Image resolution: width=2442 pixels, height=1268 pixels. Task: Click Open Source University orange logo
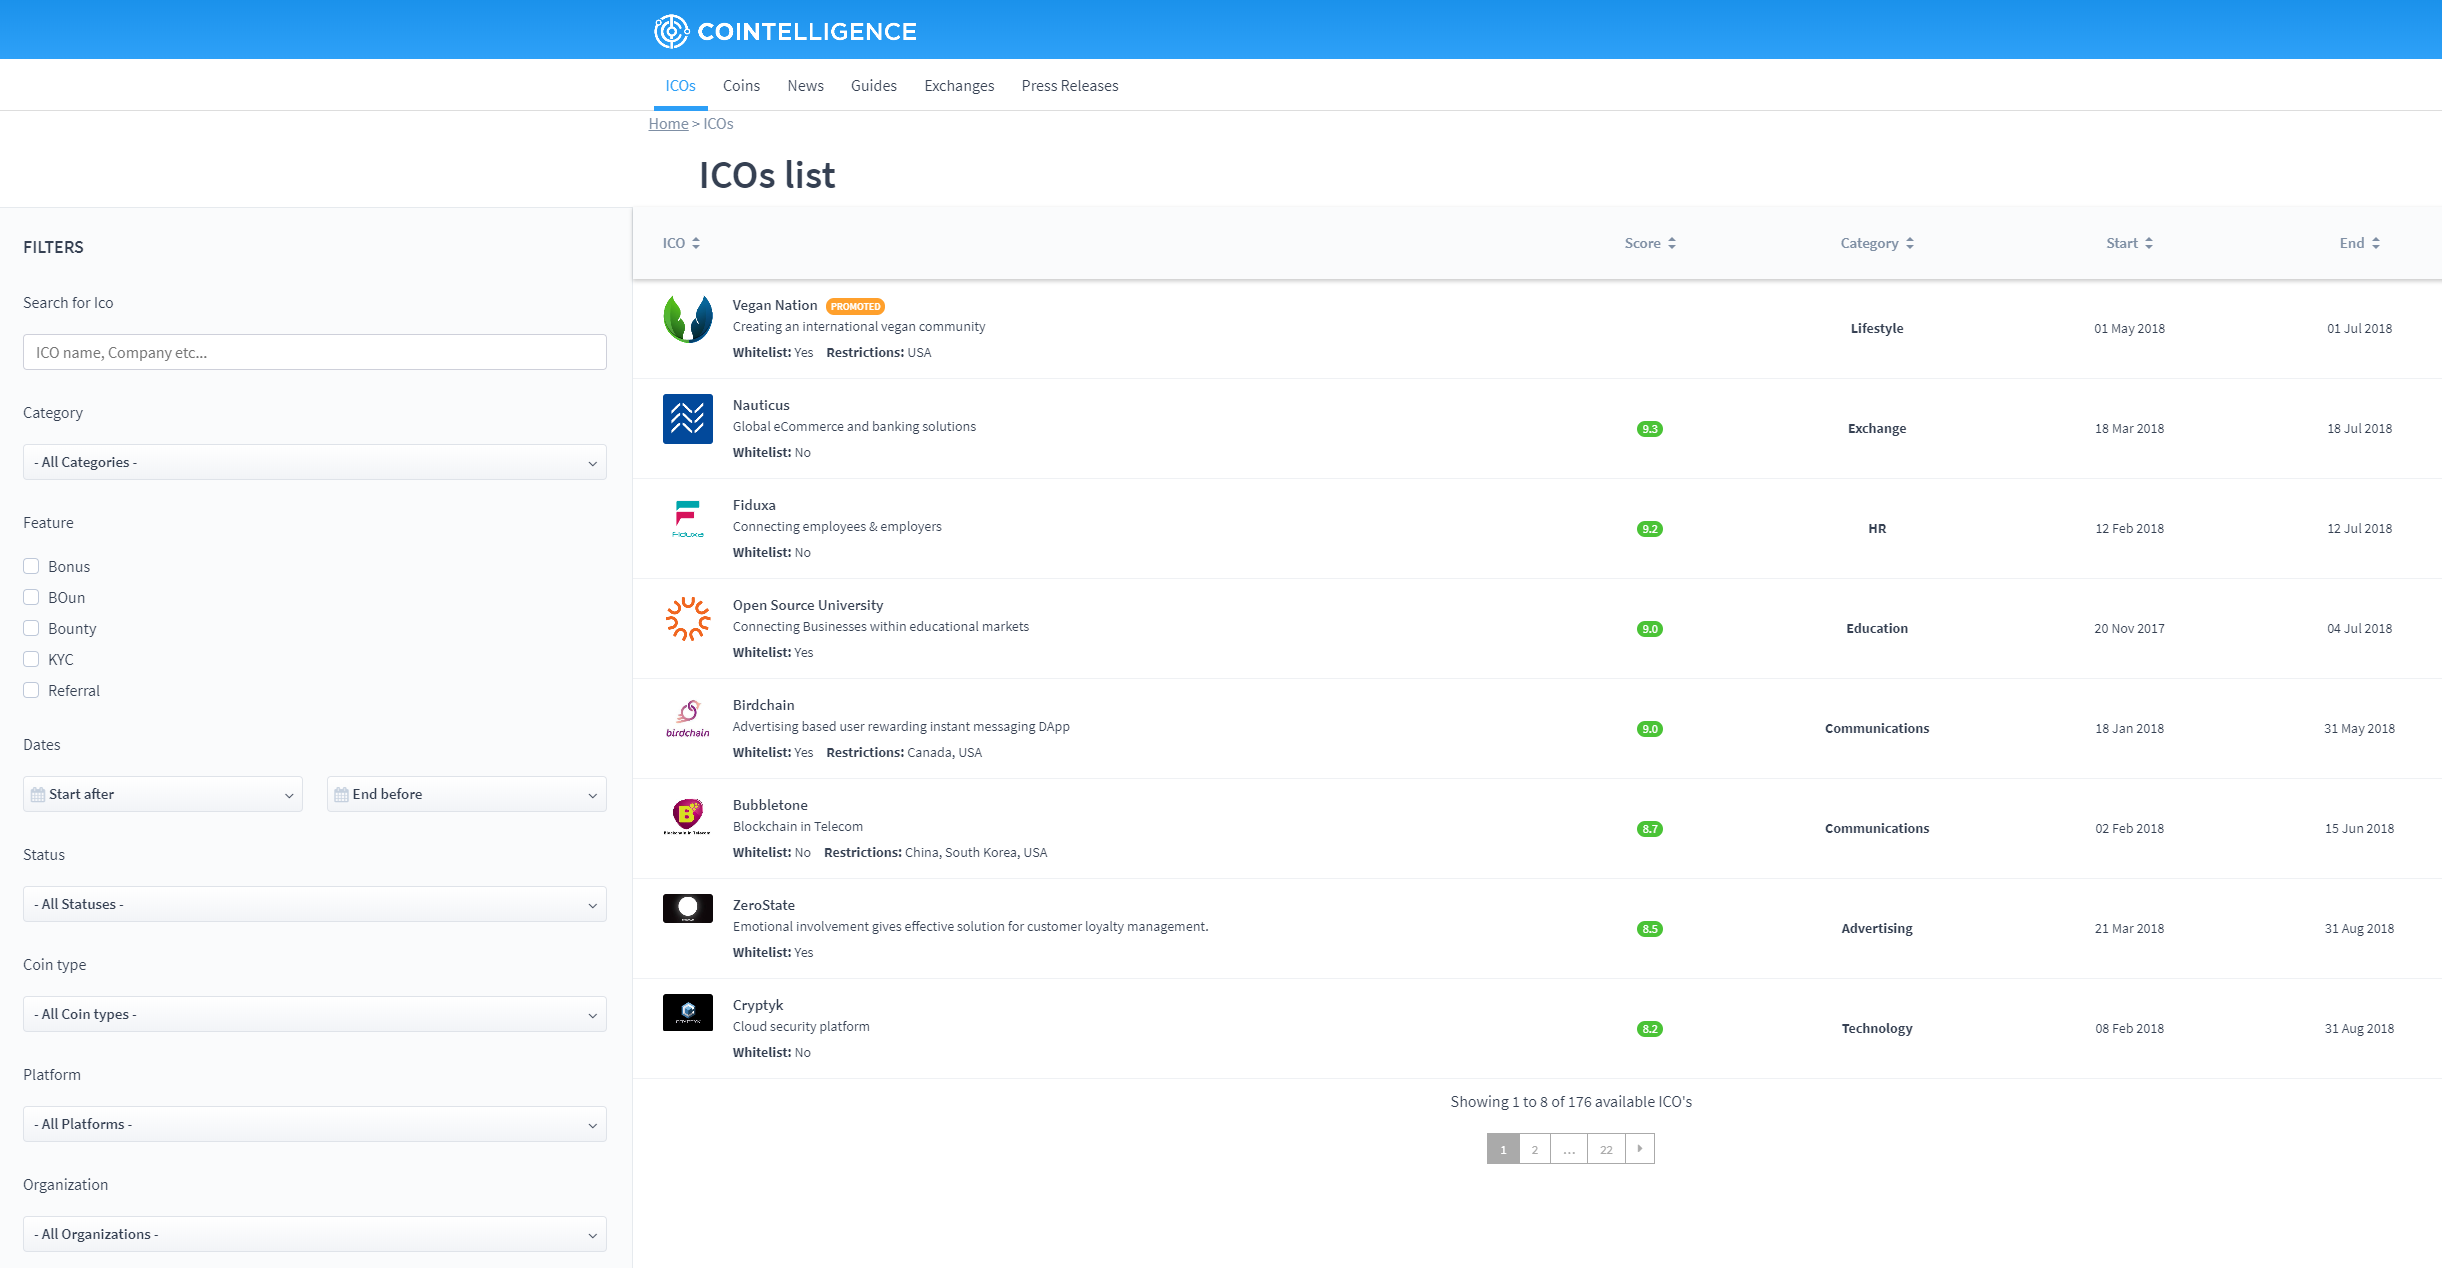point(688,619)
